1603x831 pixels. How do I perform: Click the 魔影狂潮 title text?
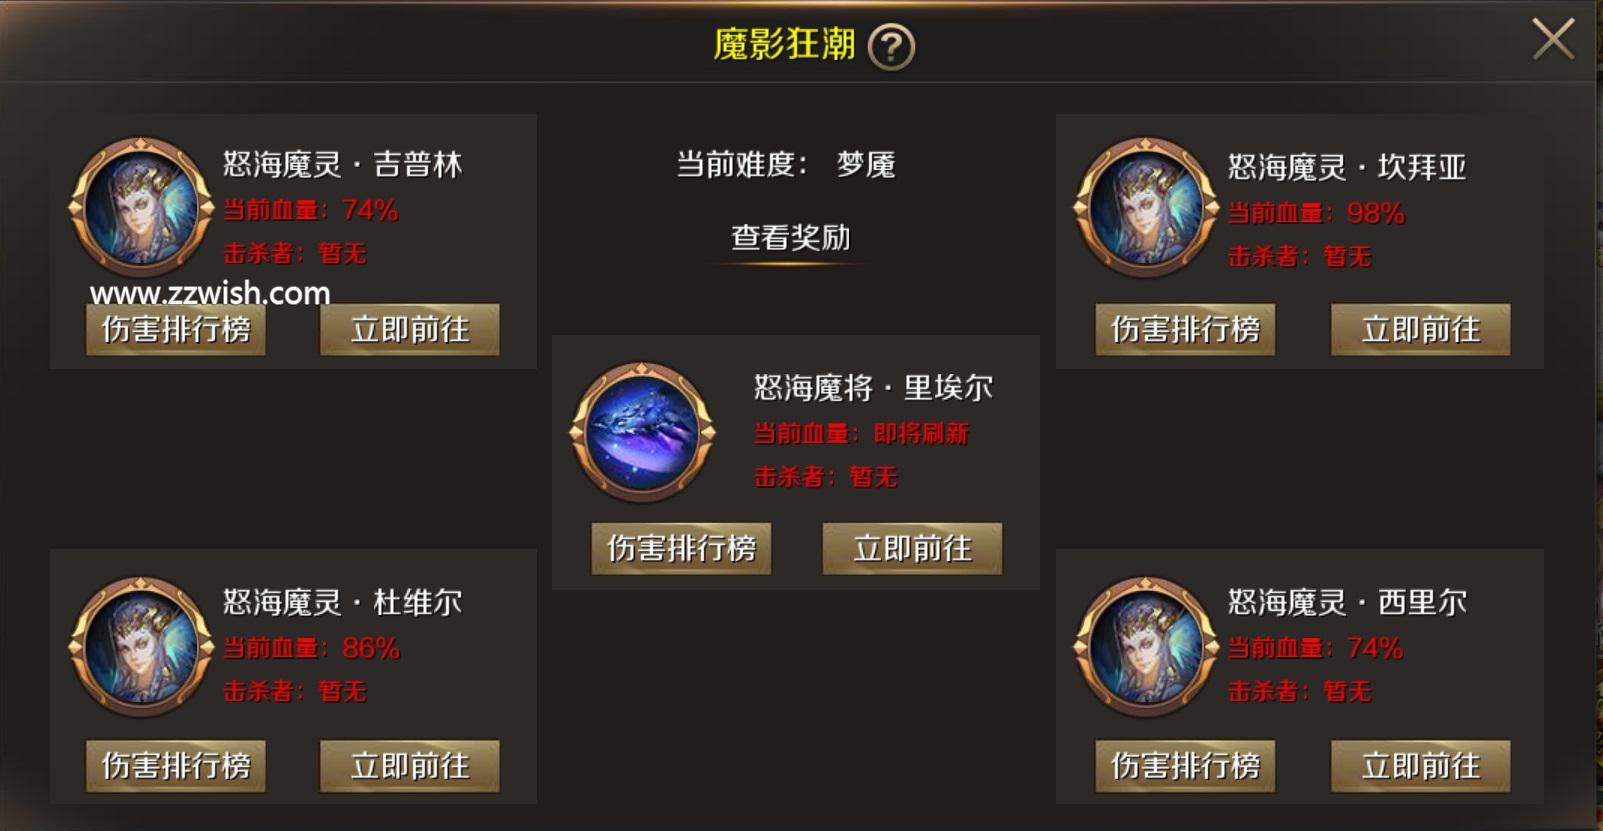point(784,44)
